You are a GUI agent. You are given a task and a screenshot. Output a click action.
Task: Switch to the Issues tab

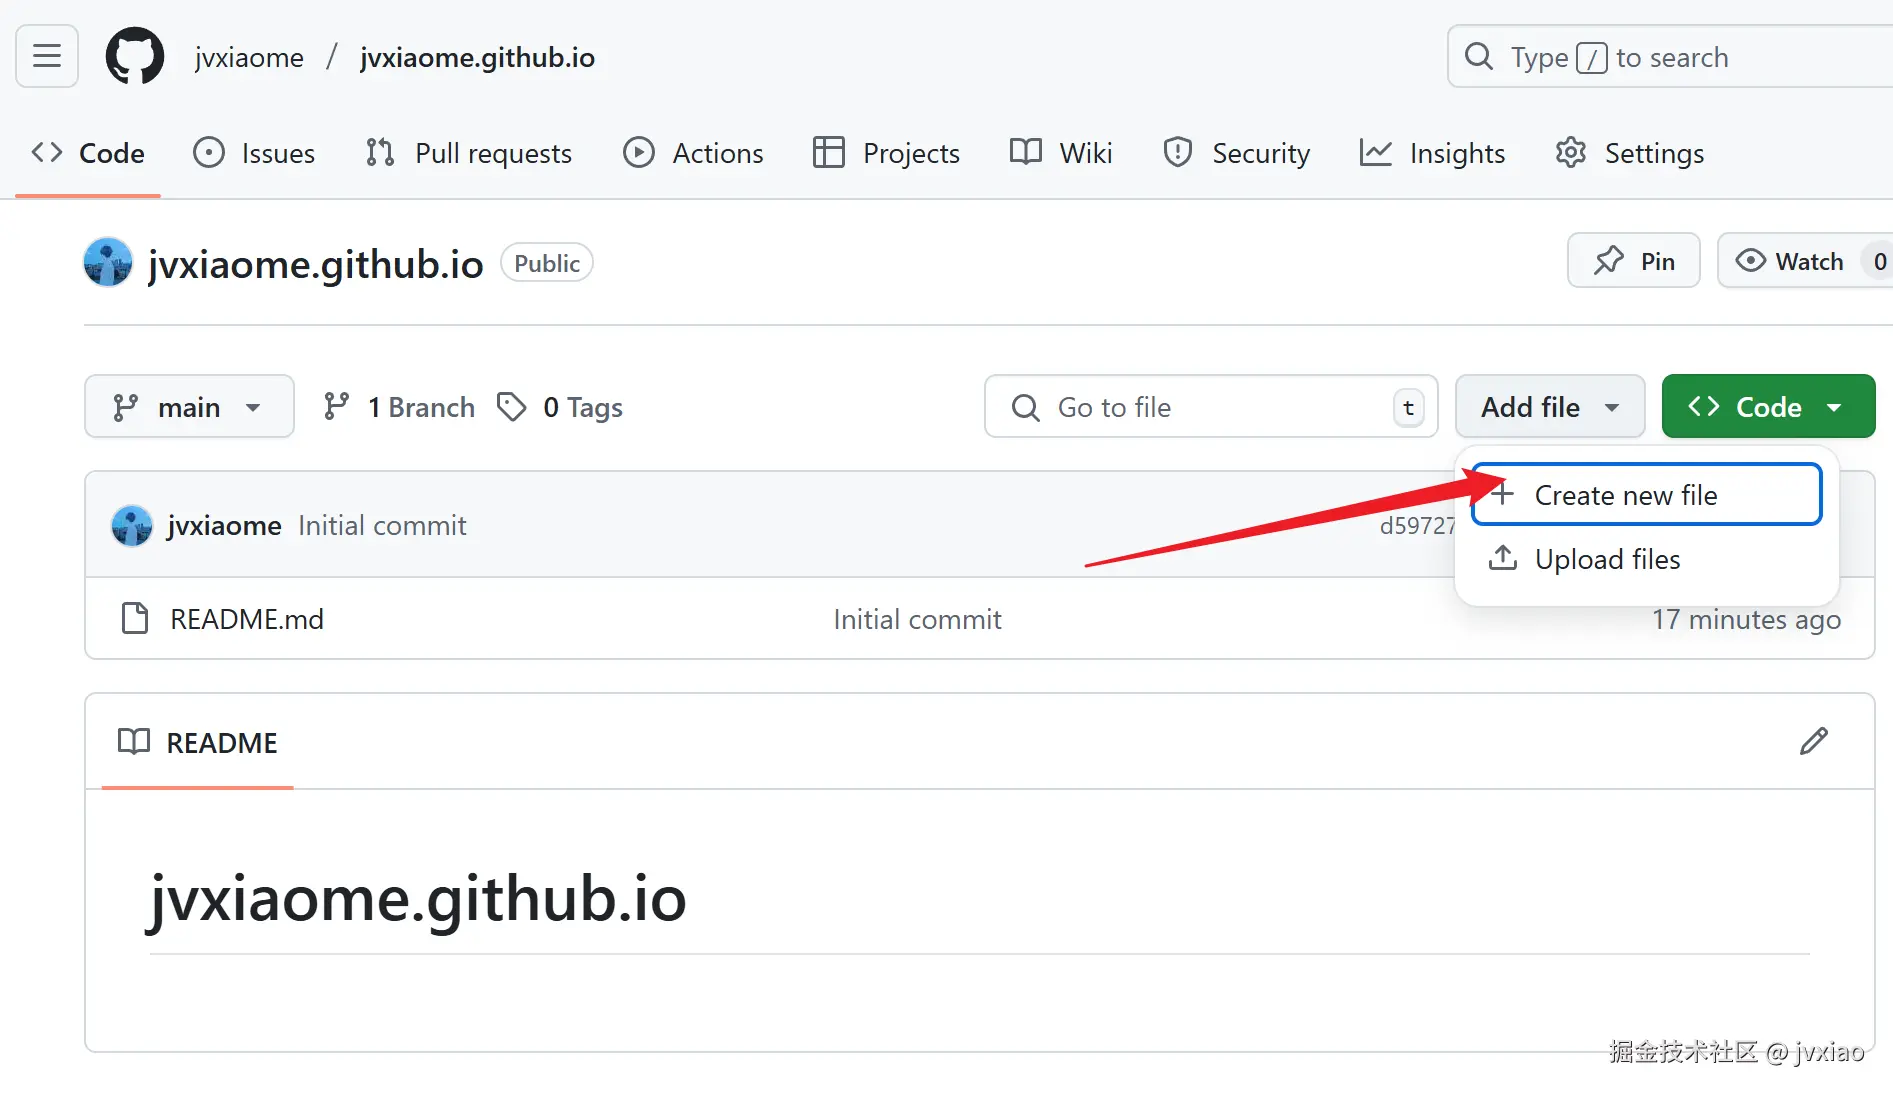[254, 153]
